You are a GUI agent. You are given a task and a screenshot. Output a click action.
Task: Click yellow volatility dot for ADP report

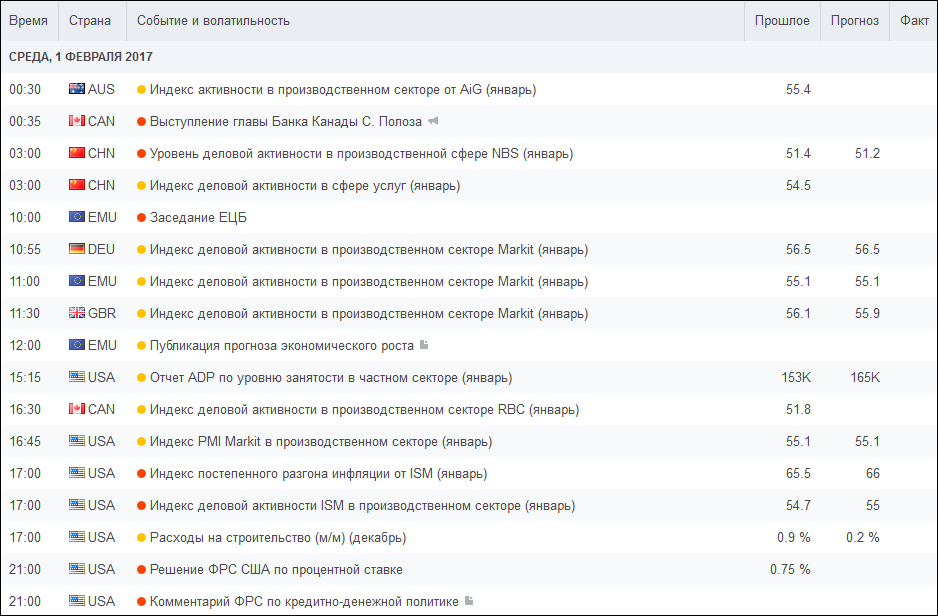pos(142,377)
